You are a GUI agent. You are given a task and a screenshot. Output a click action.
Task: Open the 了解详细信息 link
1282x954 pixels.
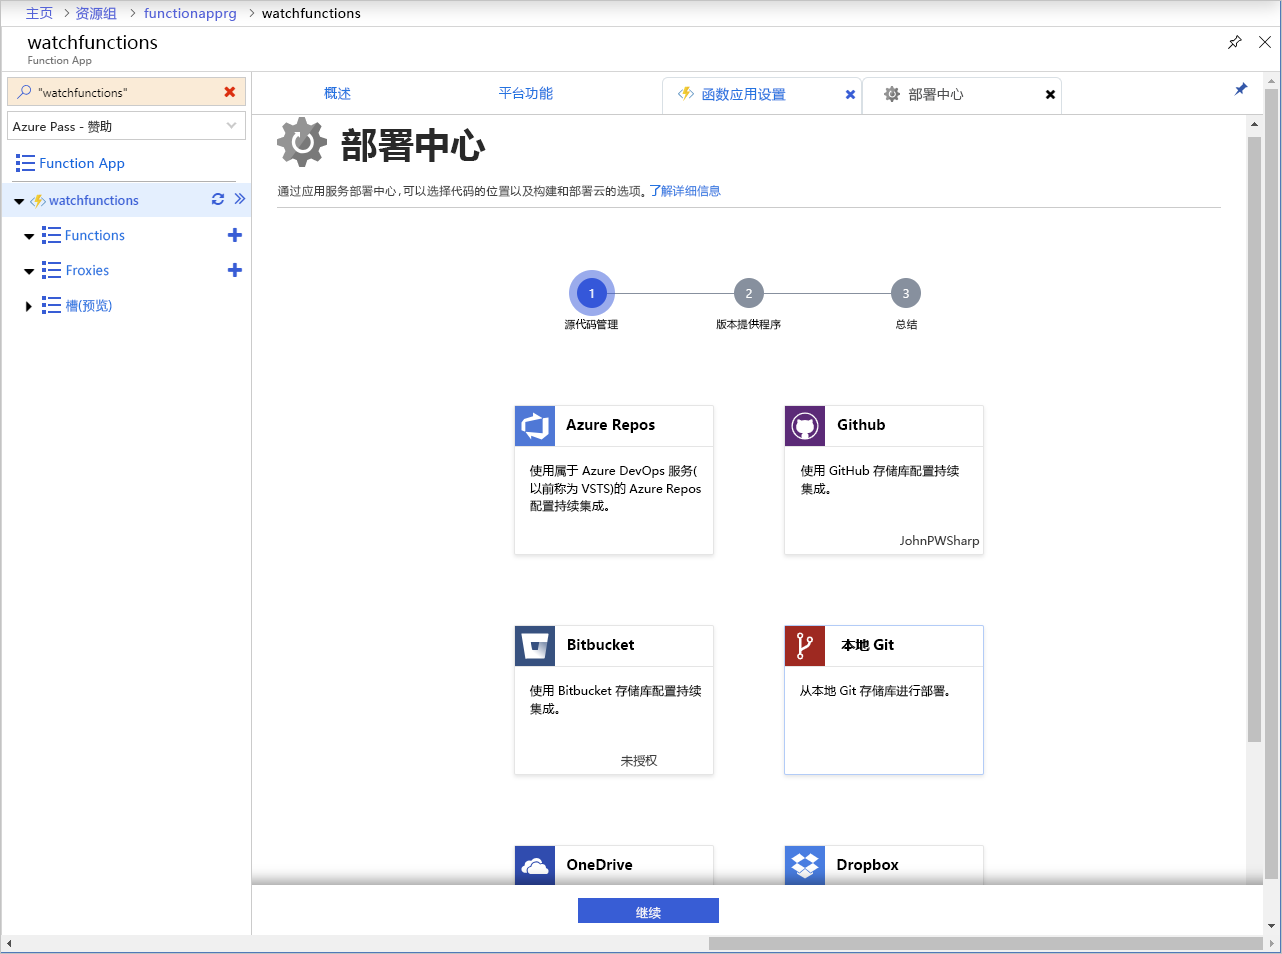coord(685,191)
